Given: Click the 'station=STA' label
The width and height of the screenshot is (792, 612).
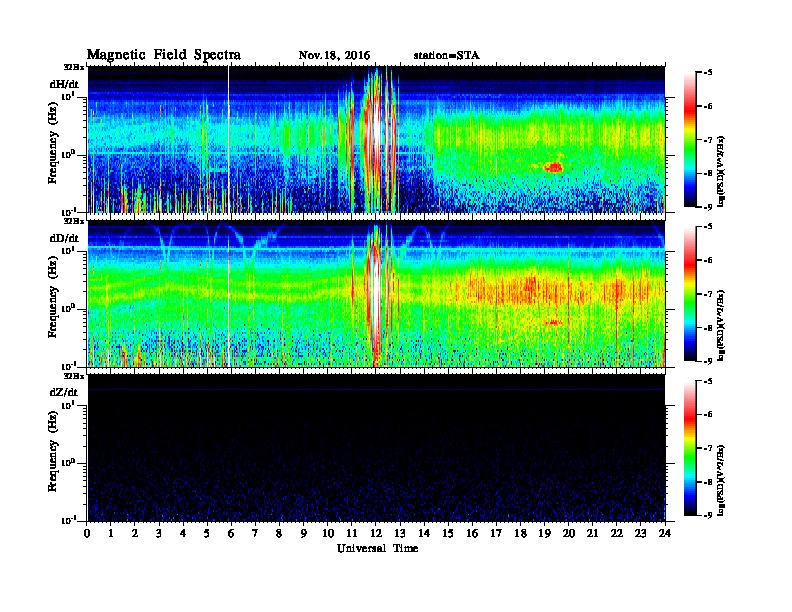Looking at the screenshot, I should click(446, 56).
